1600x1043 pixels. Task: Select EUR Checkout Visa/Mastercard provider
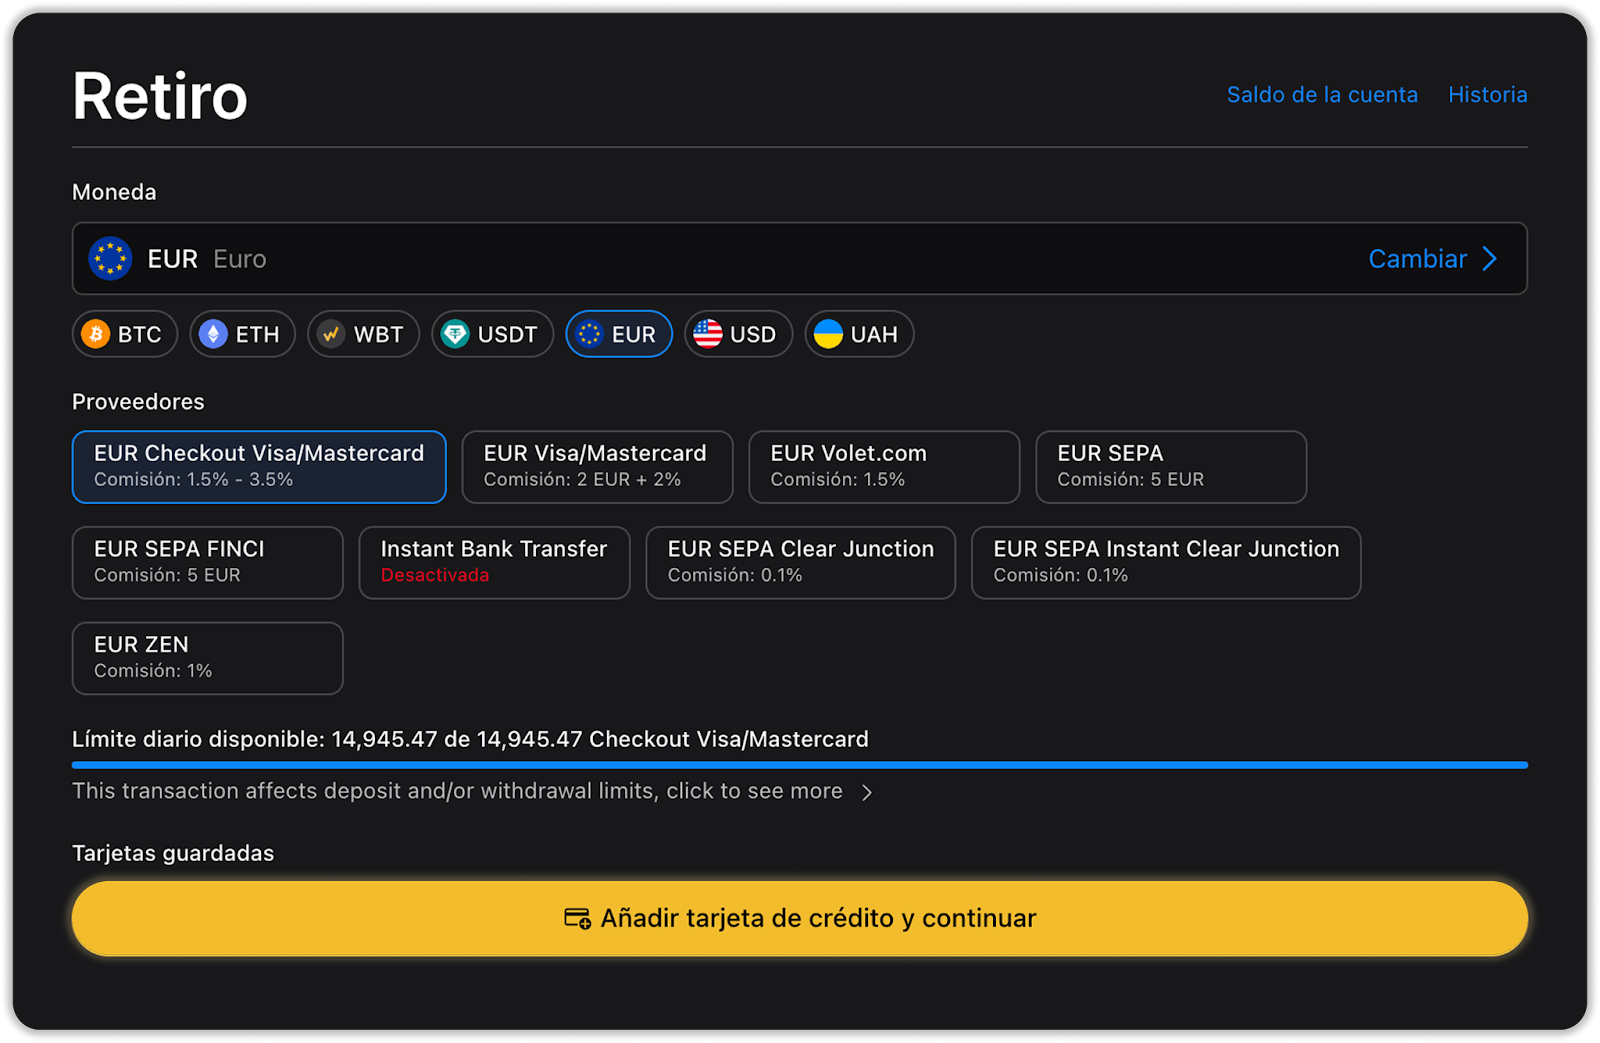pyautogui.click(x=259, y=466)
